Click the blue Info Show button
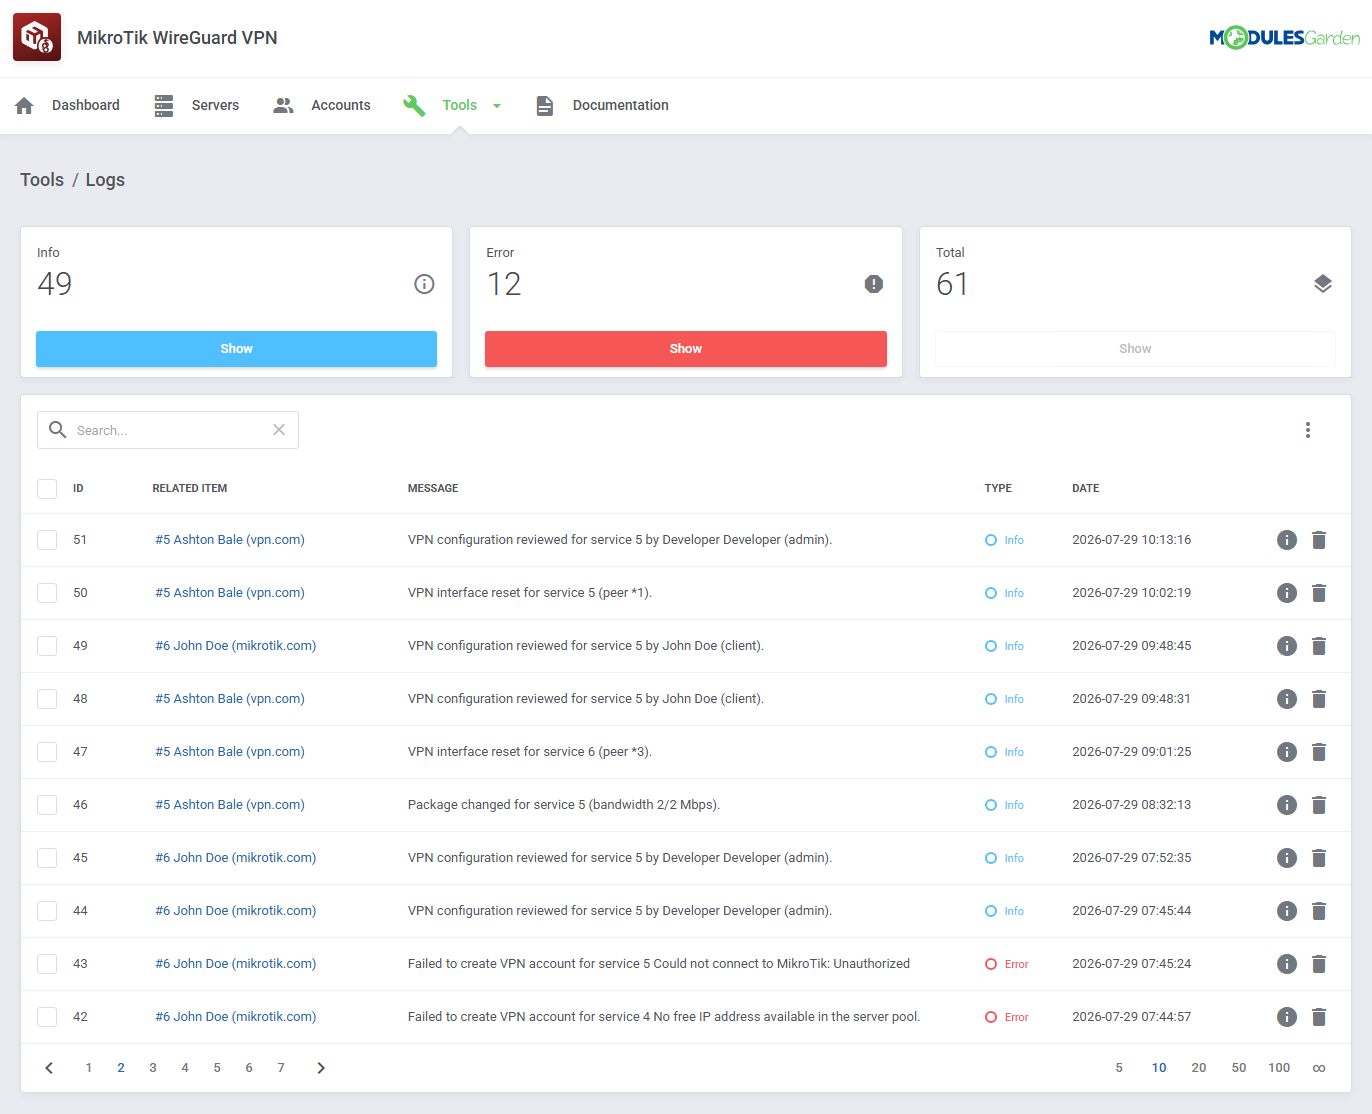The width and height of the screenshot is (1372, 1114). [236, 349]
